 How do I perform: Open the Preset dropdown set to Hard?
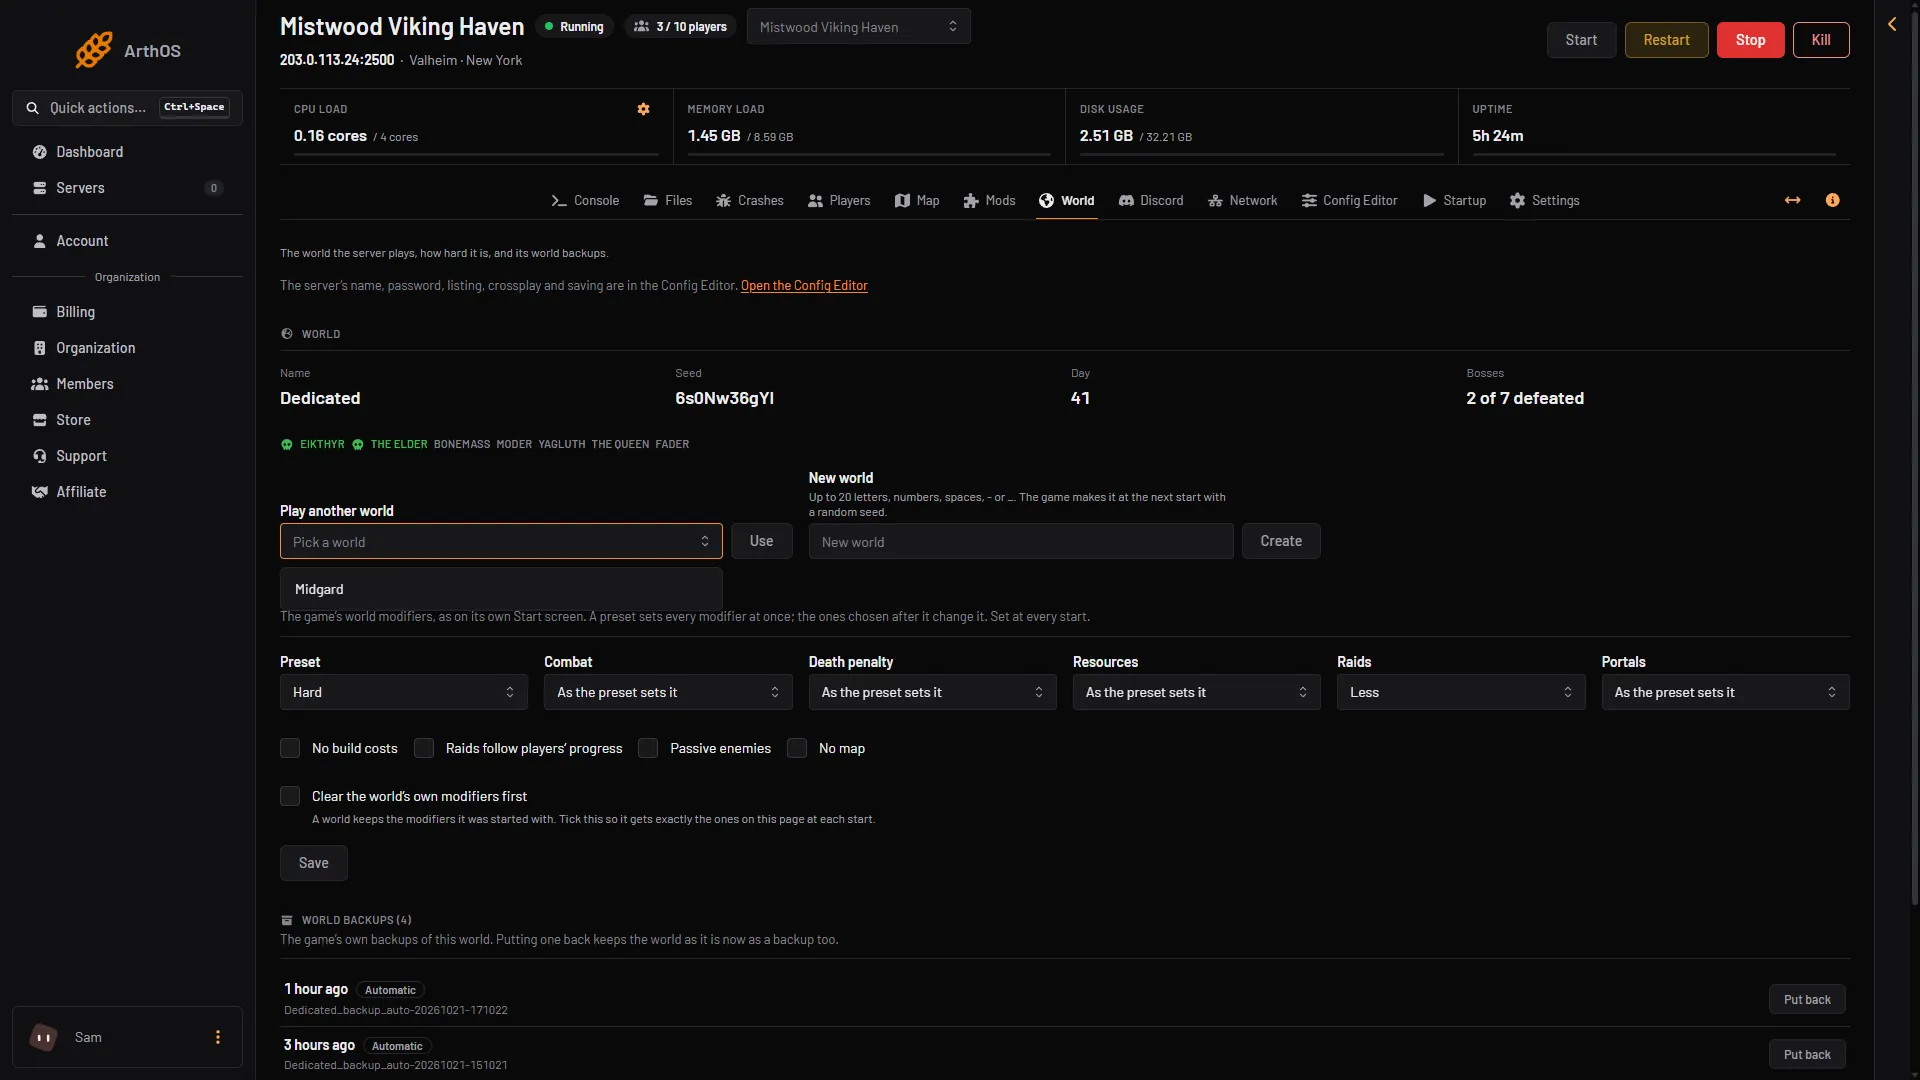coord(404,692)
